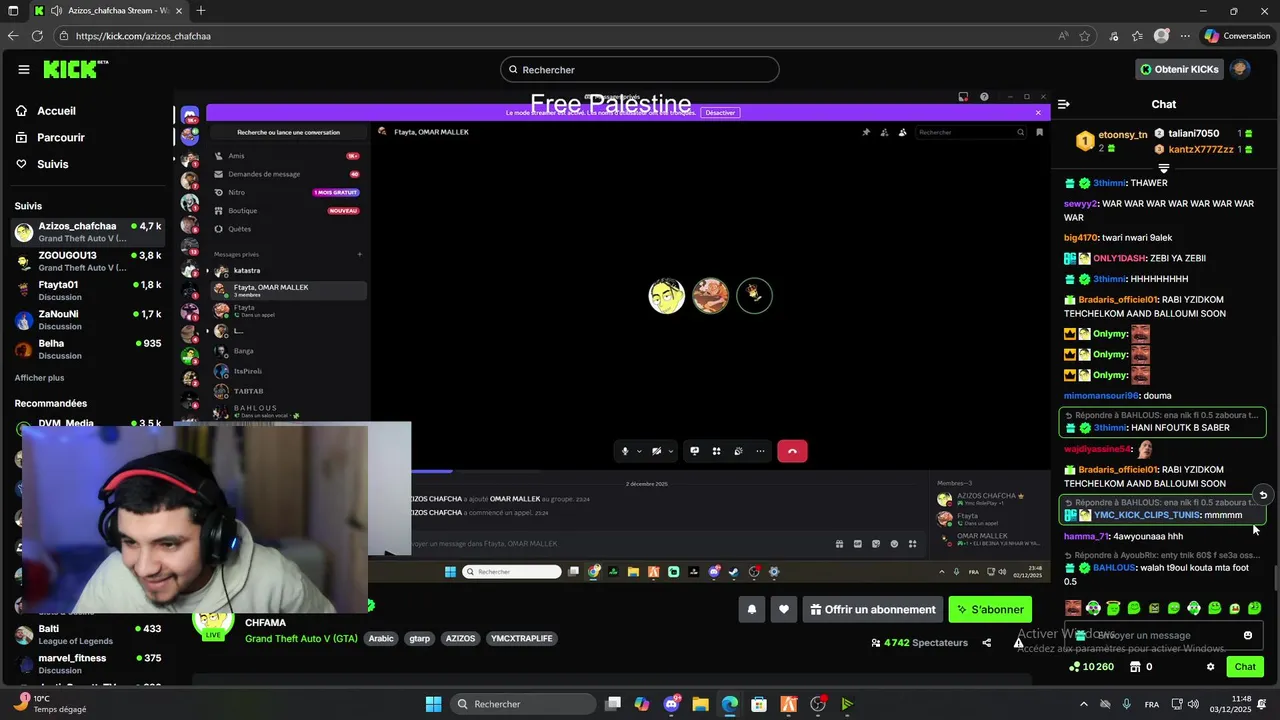Expand the gifter leaderboard chevron
Viewport: 1280px width, 720px height.
pyautogui.click(x=1163, y=168)
